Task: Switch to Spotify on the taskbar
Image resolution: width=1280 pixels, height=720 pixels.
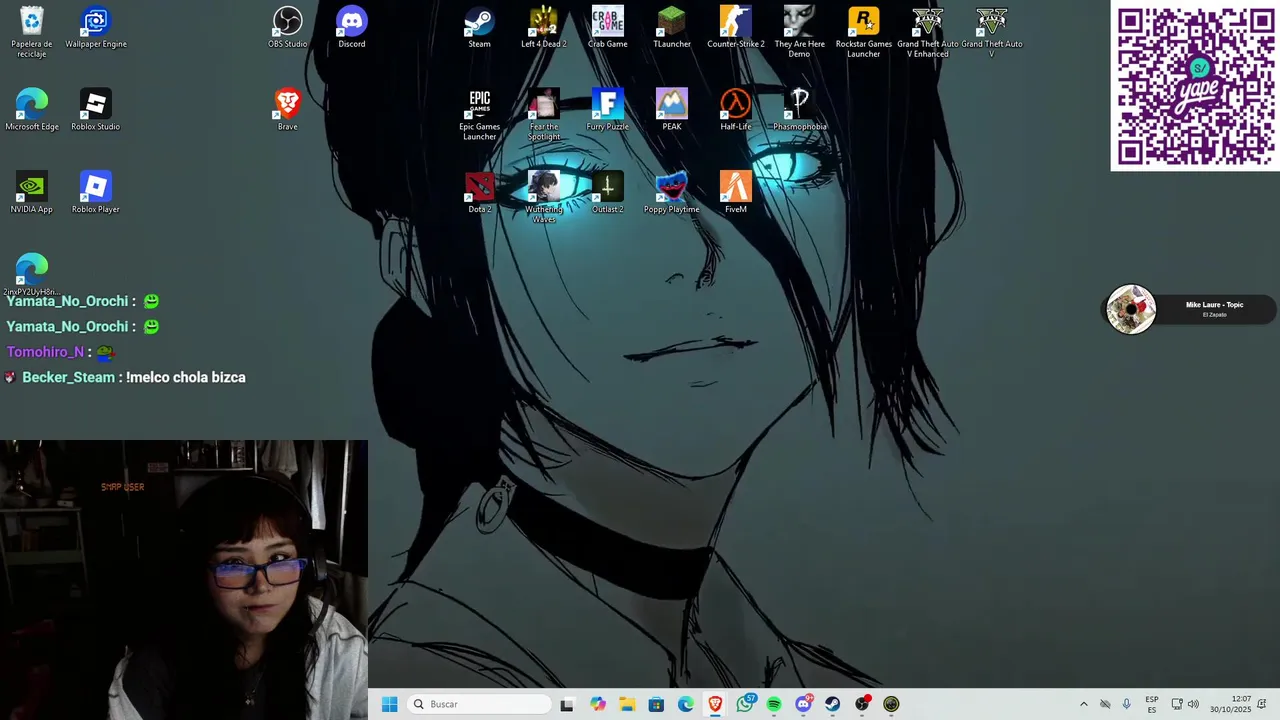Action: (774, 704)
